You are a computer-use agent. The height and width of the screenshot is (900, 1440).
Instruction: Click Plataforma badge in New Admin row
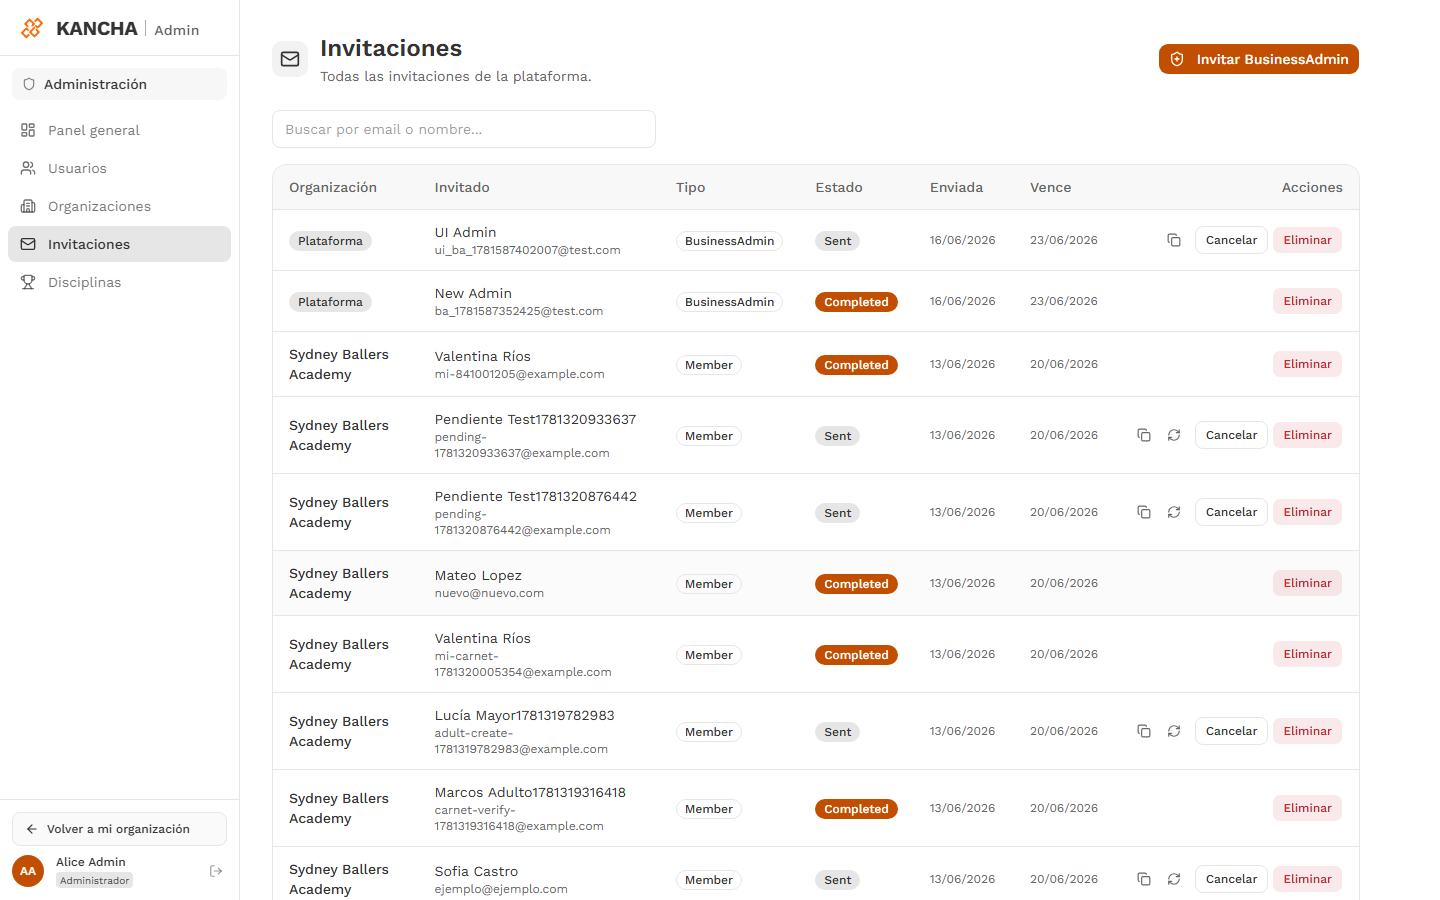tap(330, 302)
